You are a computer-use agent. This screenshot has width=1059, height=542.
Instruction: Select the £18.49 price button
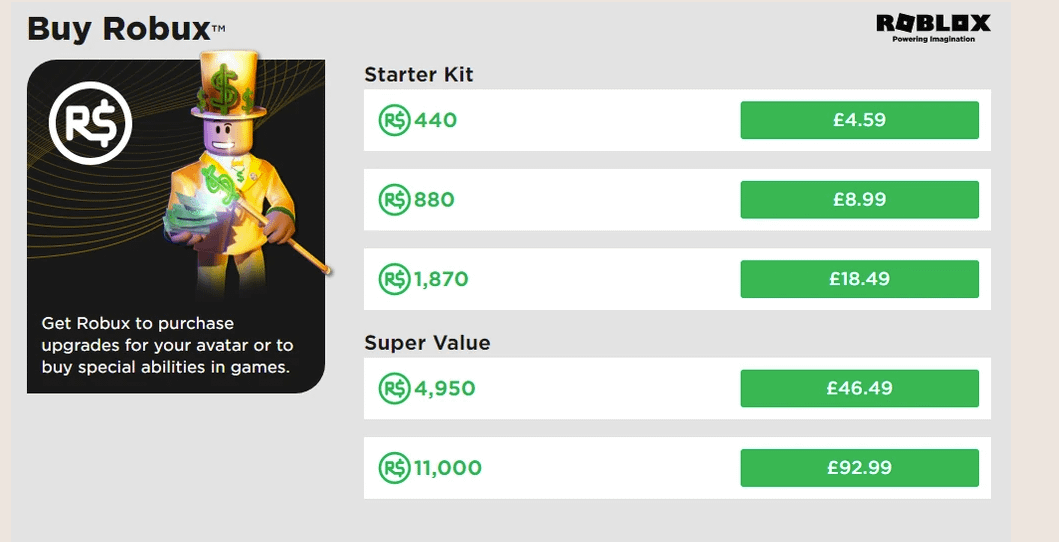pyautogui.click(x=859, y=279)
